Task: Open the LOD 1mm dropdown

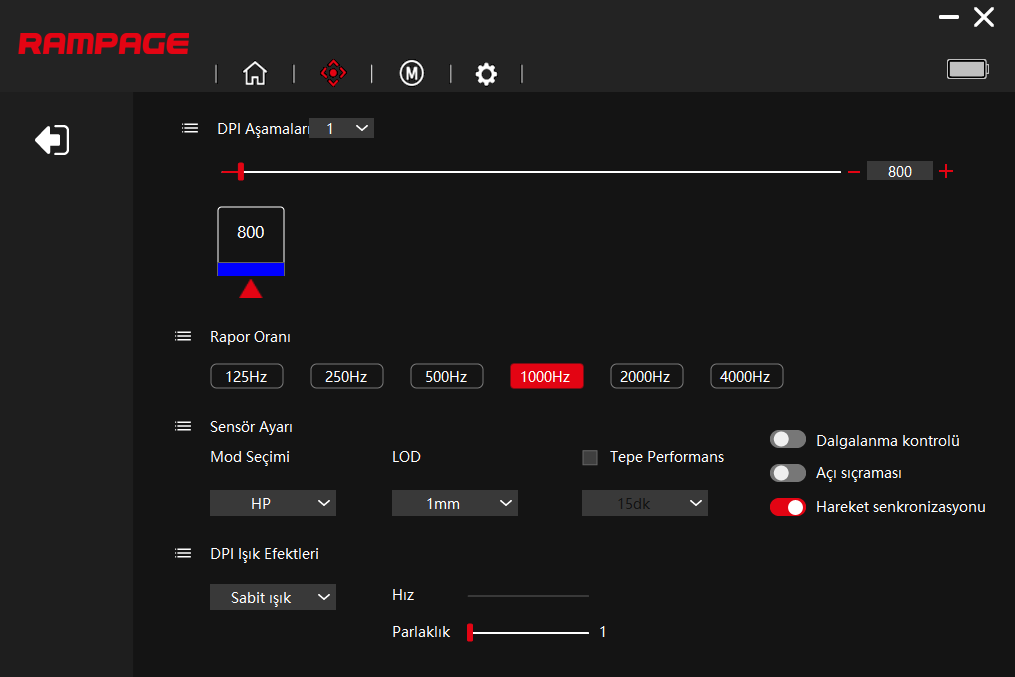Action: pos(454,503)
